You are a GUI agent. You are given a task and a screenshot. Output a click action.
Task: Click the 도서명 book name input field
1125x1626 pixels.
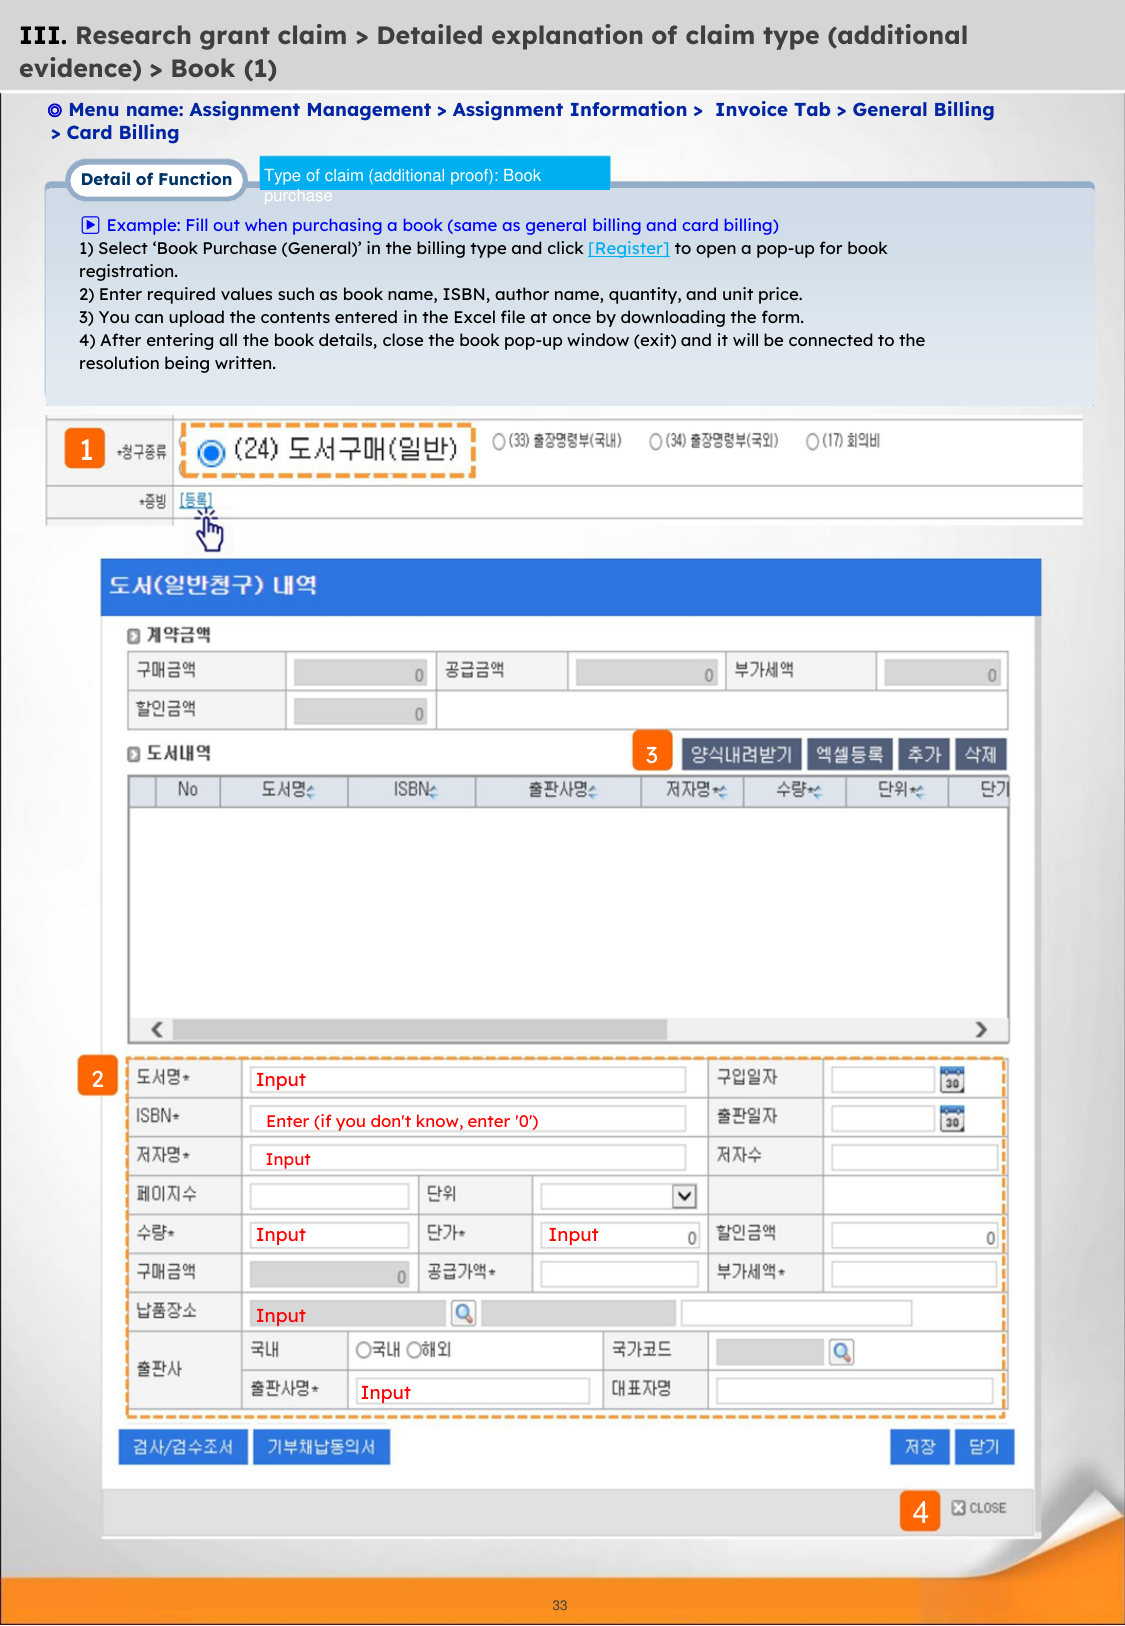click(x=468, y=1080)
